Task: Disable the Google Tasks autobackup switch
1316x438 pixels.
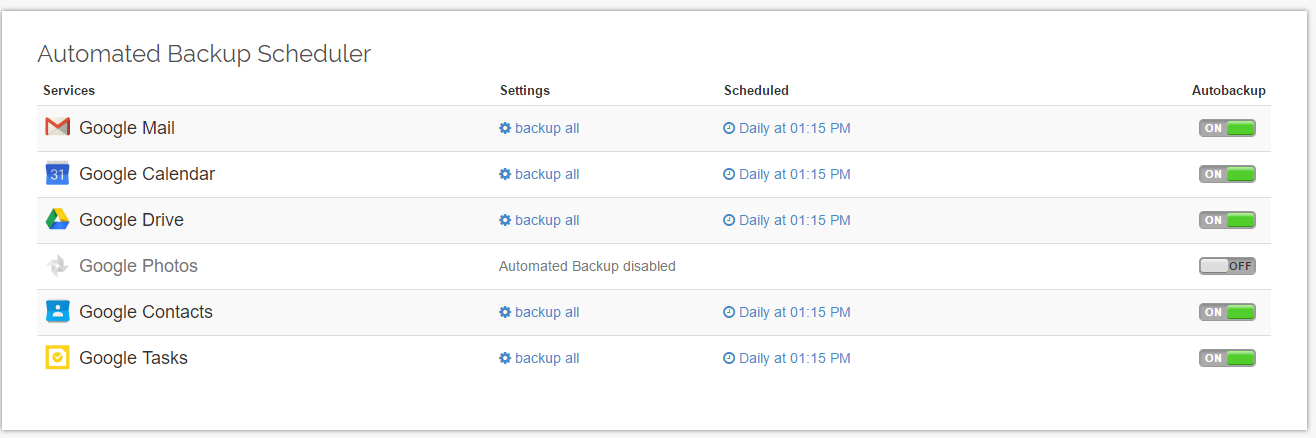Action: [x=1227, y=358]
